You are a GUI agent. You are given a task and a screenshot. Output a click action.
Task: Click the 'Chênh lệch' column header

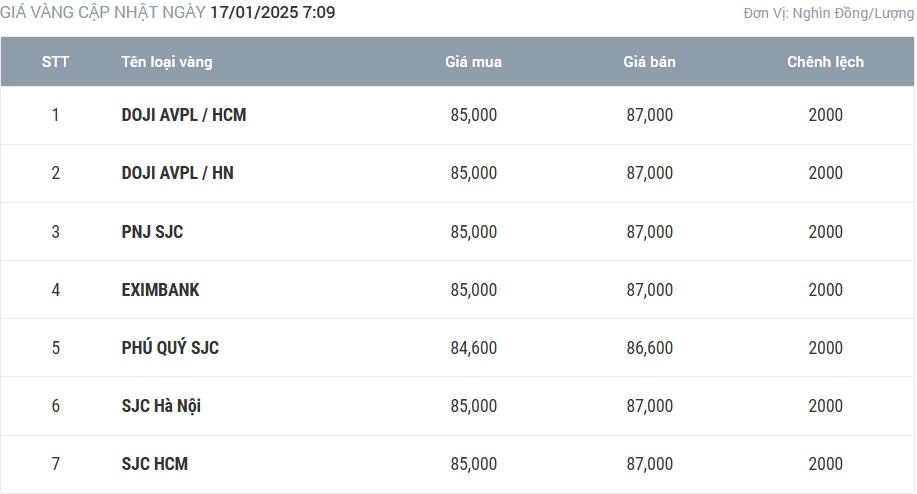click(825, 62)
